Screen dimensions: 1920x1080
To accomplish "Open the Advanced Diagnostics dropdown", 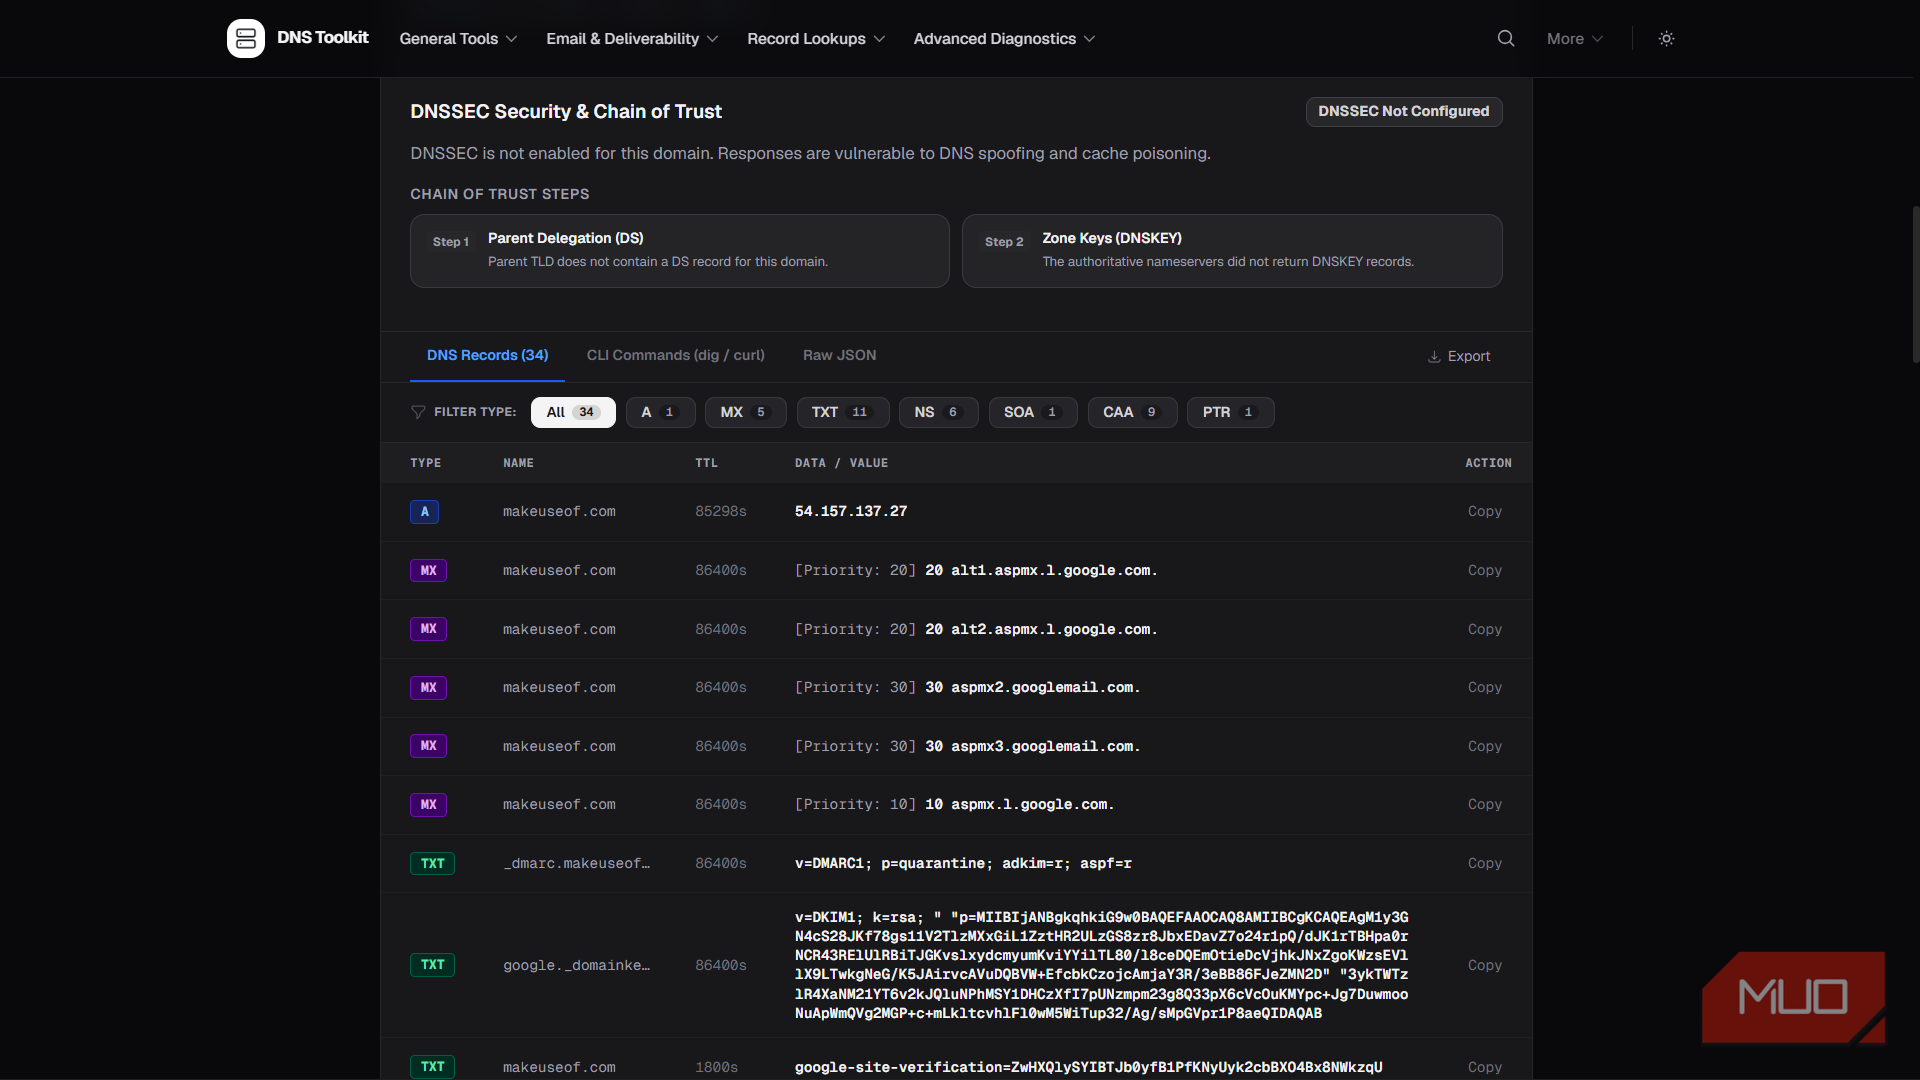I will (1004, 38).
